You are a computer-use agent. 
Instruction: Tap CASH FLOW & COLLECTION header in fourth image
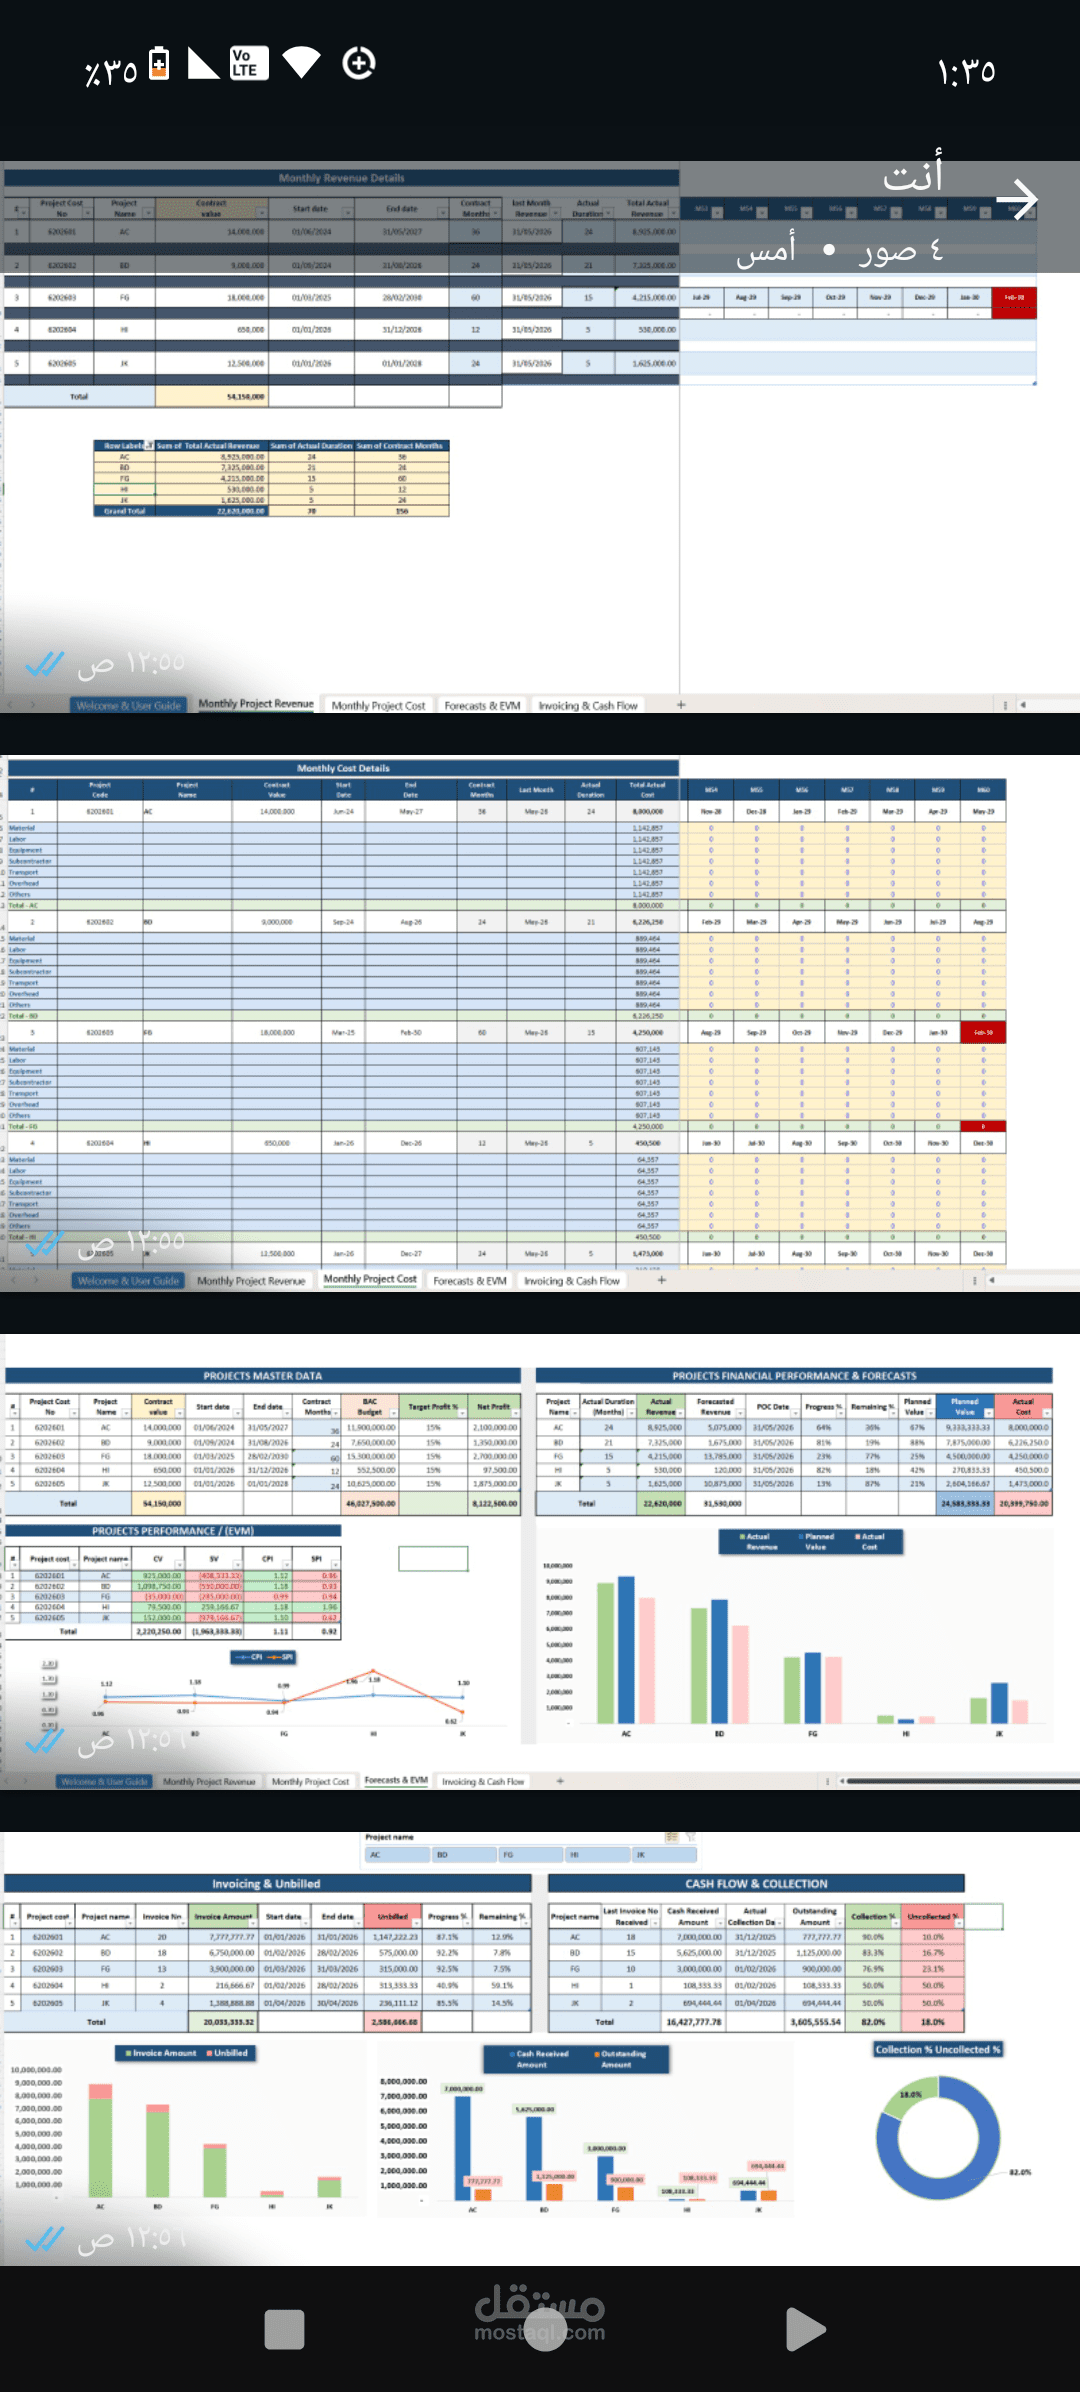[756, 1883]
